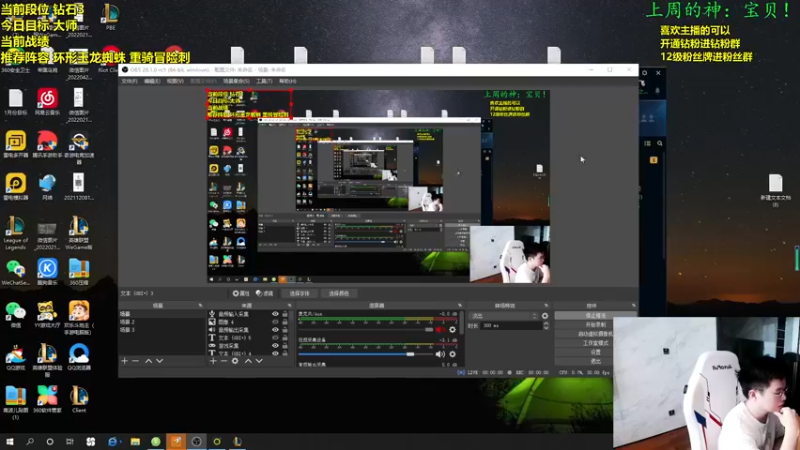
Task: Move the scene up in the list
Action: (x=148, y=361)
